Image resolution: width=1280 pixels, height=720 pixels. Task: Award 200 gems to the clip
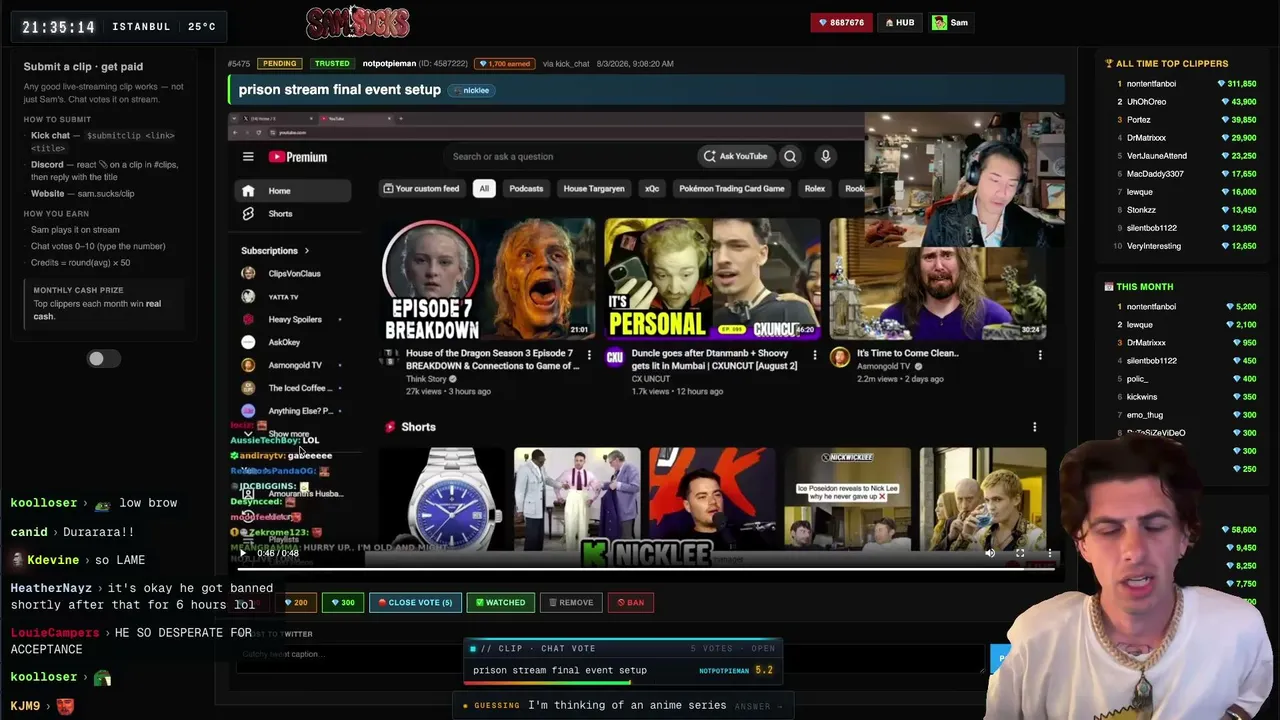(296, 603)
